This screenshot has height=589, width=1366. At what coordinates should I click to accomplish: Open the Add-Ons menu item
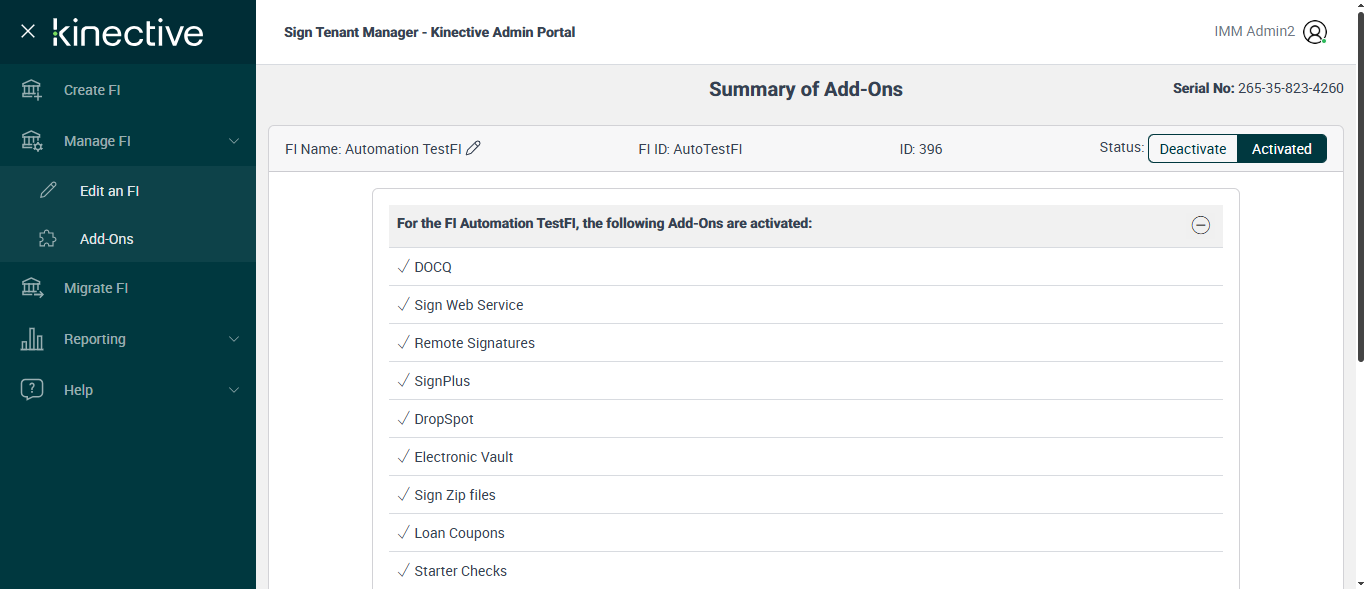click(106, 239)
